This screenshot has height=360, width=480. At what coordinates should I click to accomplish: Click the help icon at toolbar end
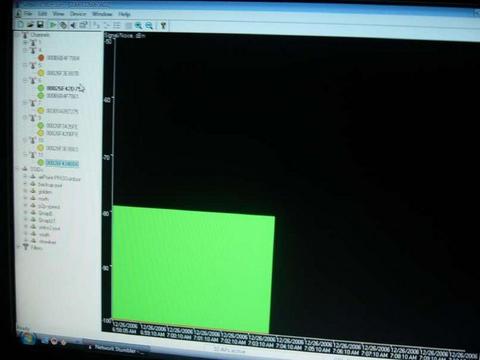163,26
